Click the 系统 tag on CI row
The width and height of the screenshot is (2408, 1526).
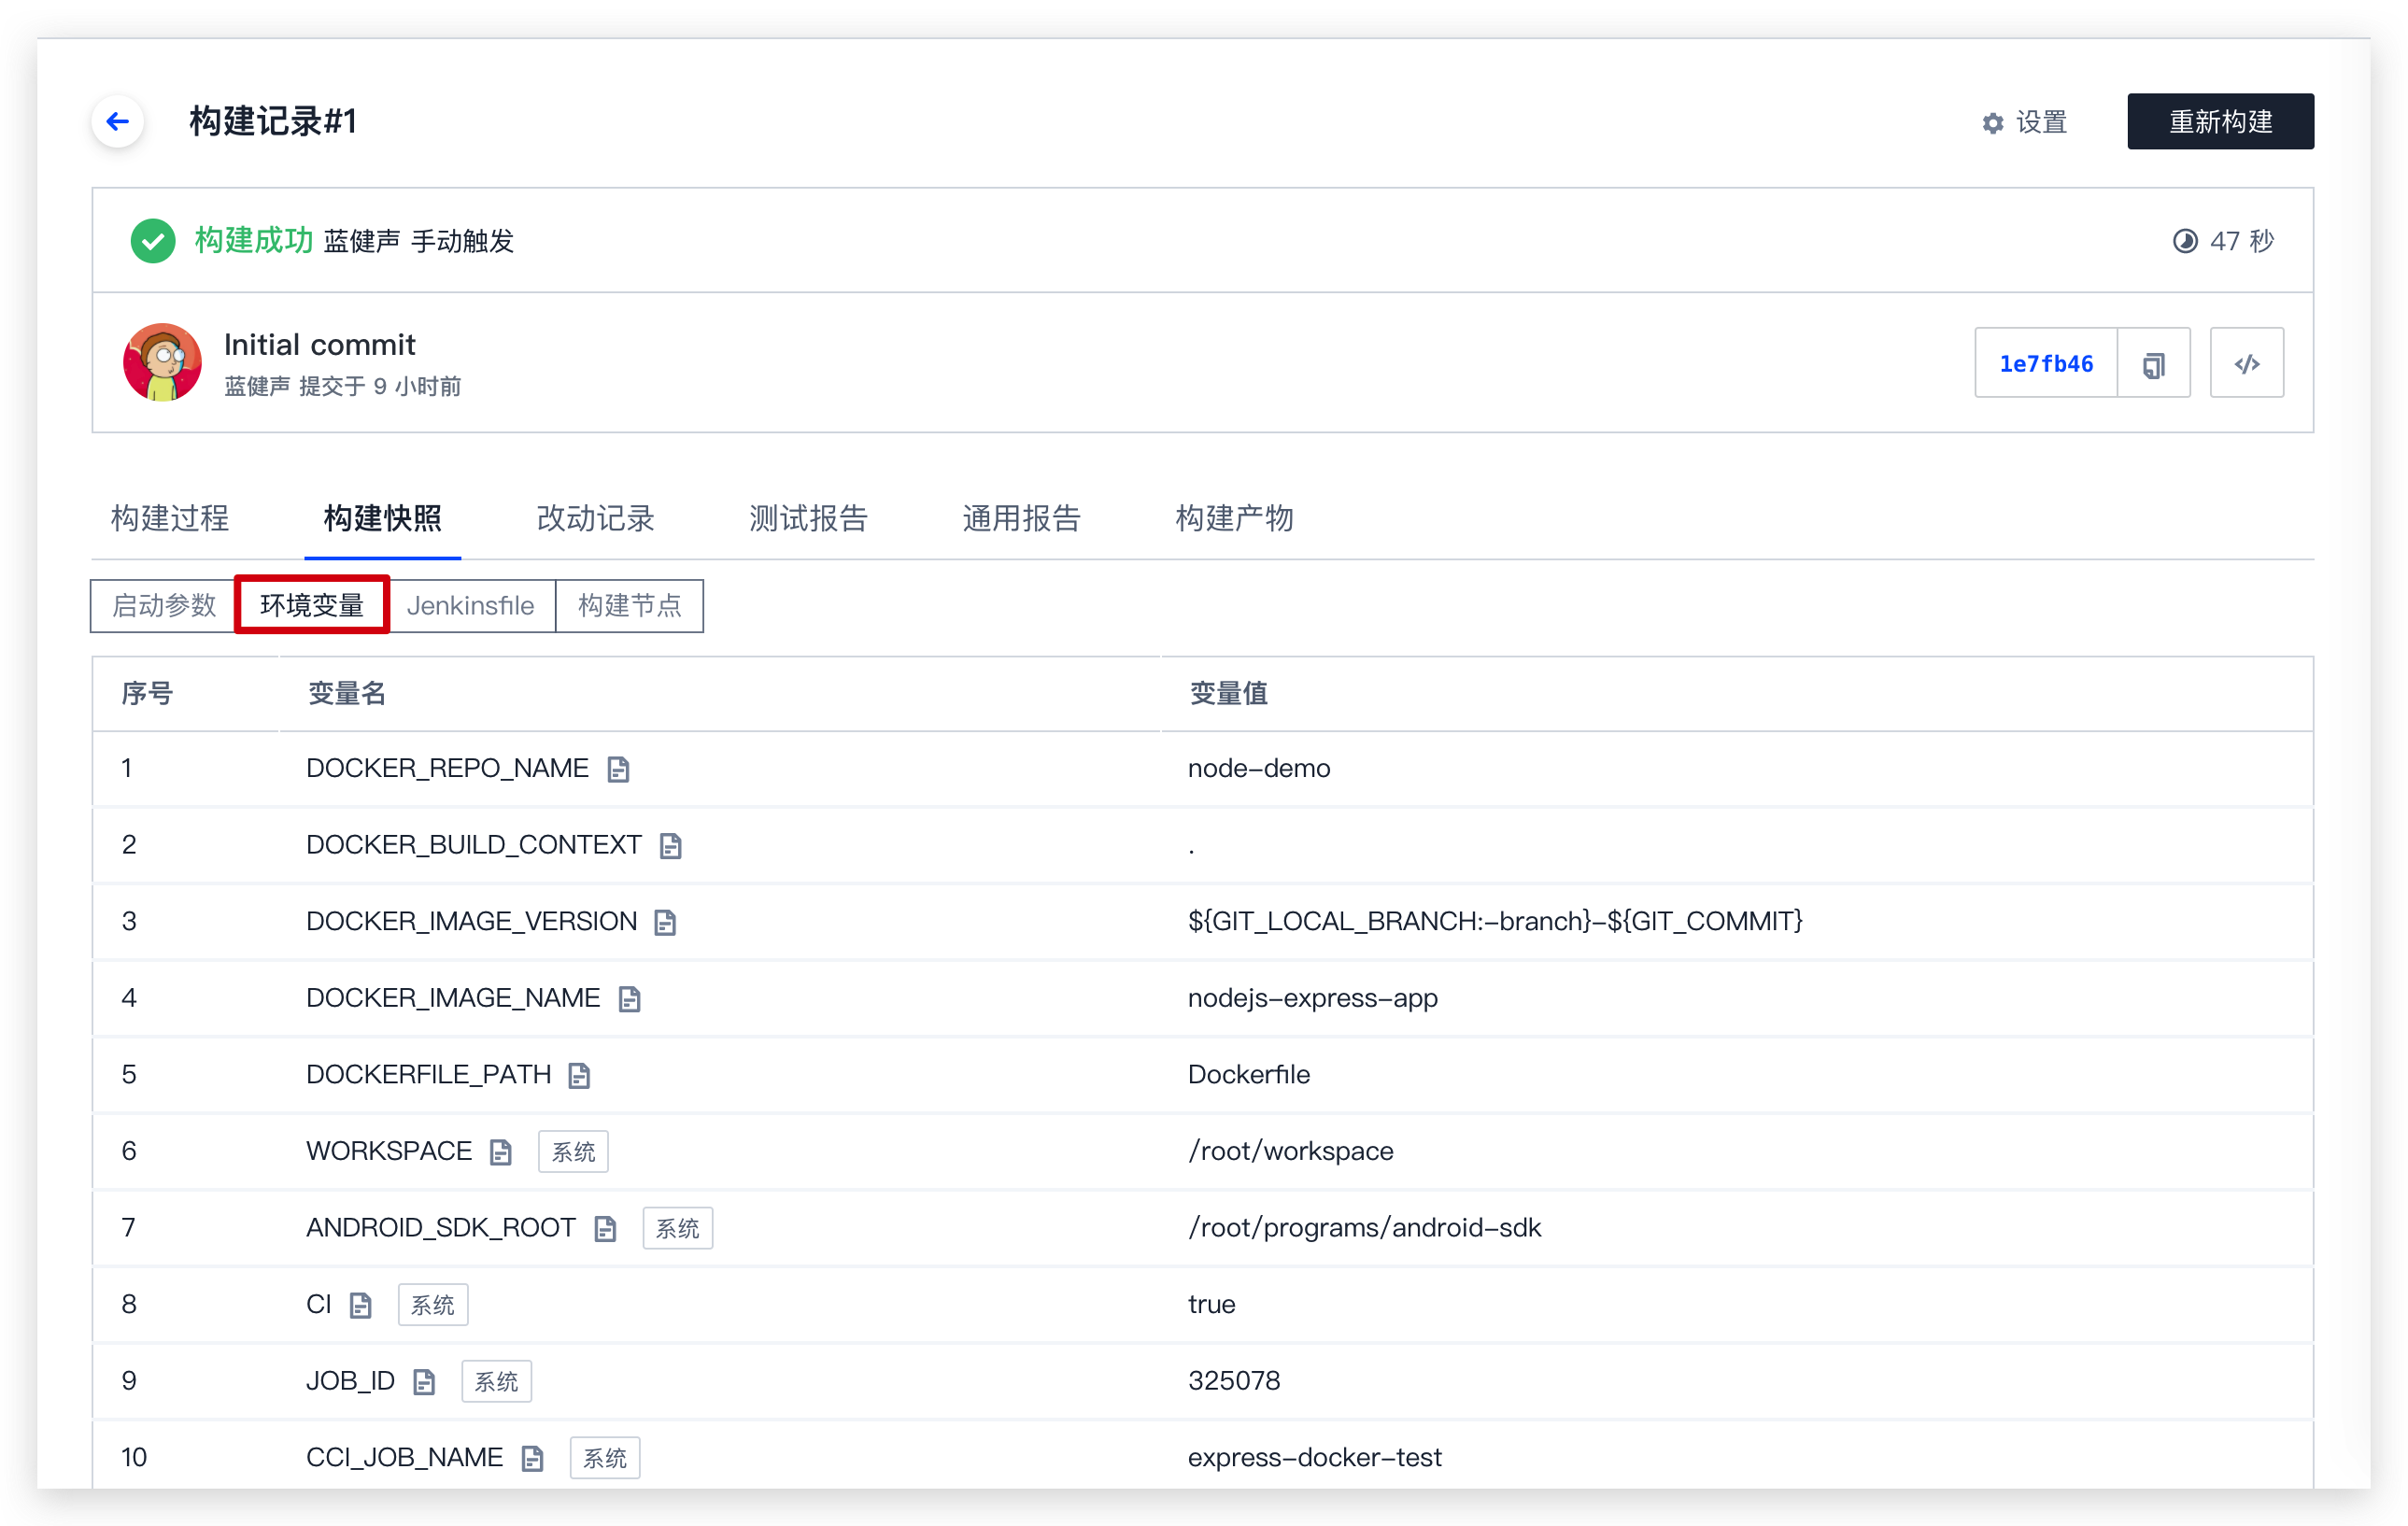click(x=433, y=1305)
